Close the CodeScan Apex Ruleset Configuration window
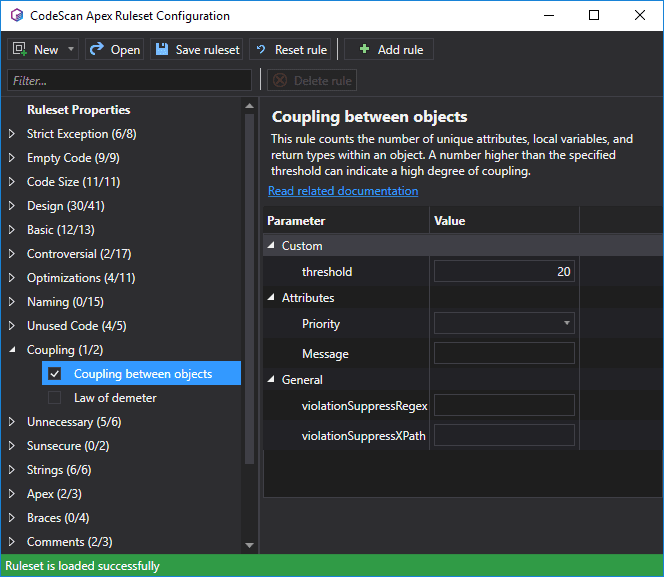 (640, 16)
